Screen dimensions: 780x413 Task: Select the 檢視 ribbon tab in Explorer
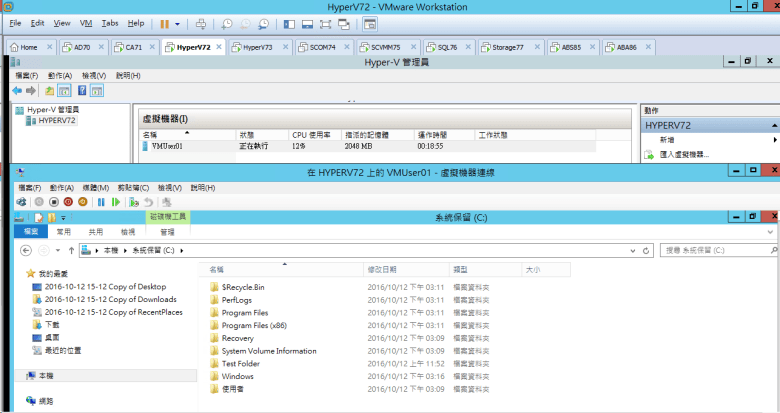[x=127, y=230]
